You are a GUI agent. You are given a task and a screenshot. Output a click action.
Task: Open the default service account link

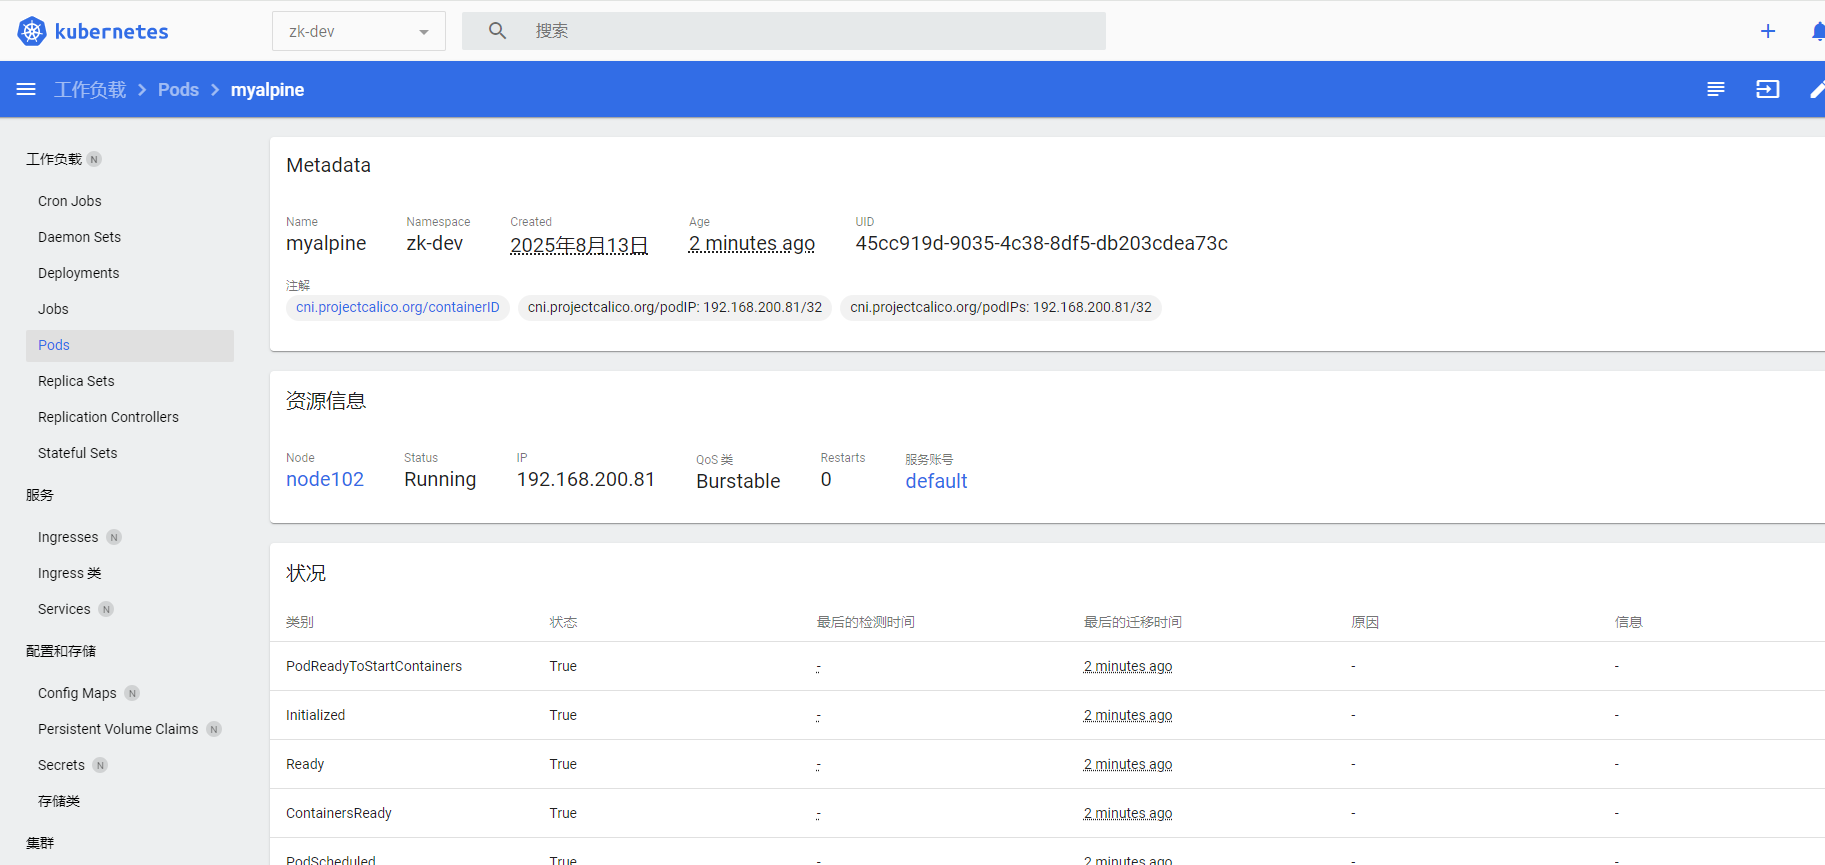coord(936,481)
